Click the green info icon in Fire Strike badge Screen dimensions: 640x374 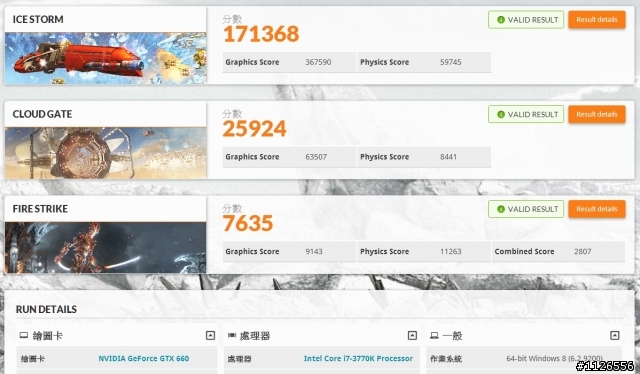click(501, 209)
